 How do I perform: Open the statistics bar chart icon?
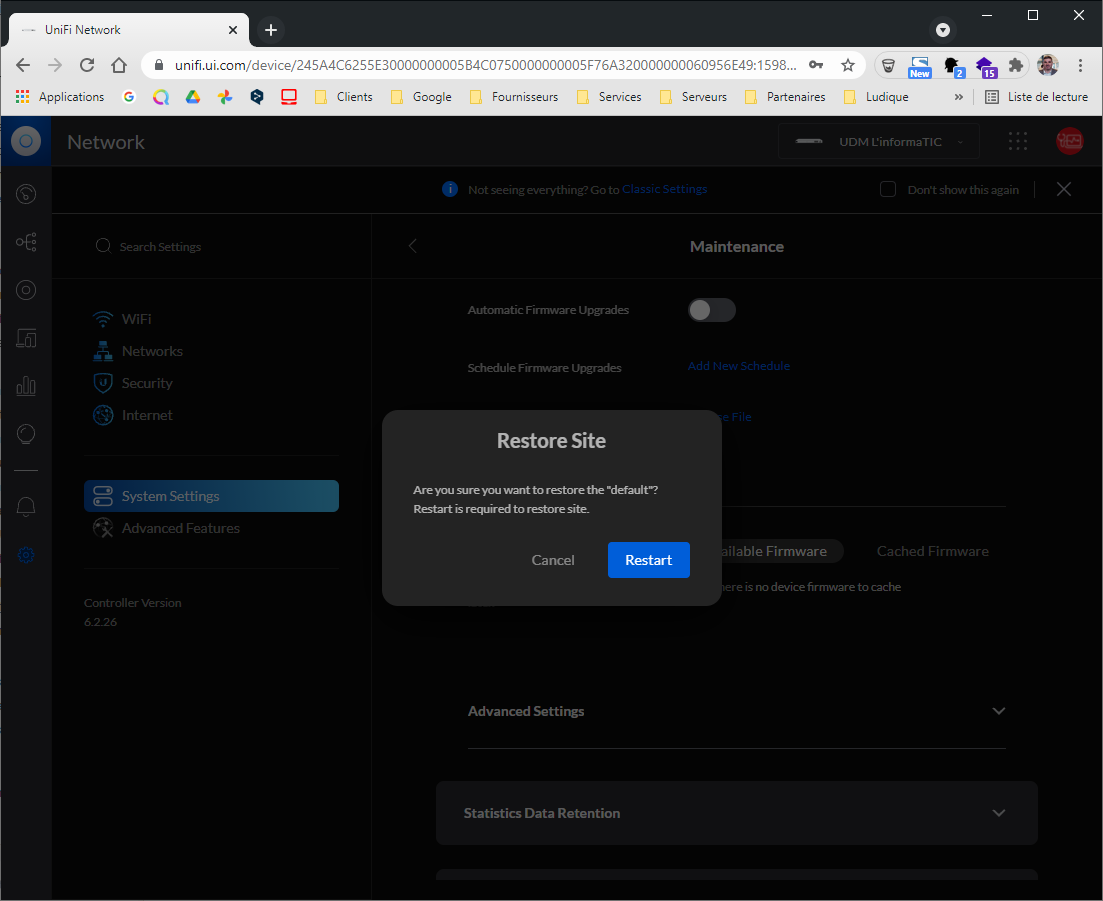26,386
